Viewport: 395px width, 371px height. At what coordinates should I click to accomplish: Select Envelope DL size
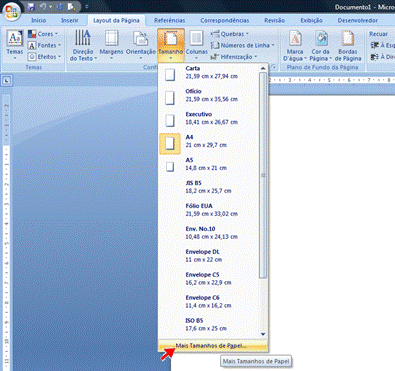(209, 256)
